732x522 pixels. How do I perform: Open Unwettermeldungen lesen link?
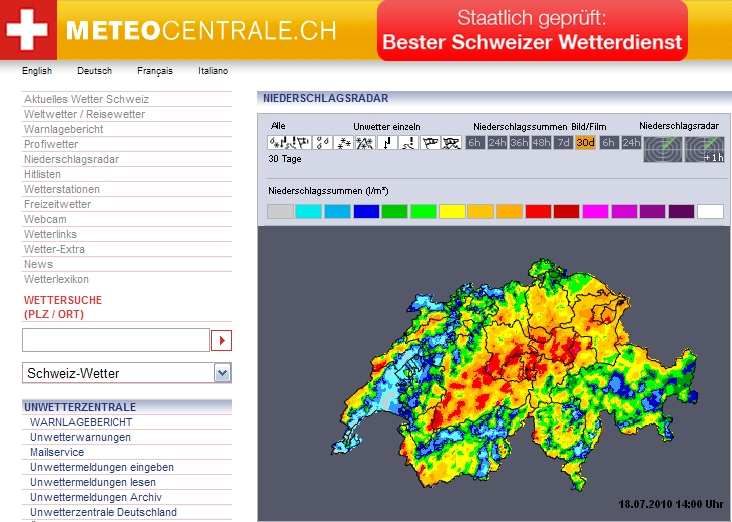93,482
